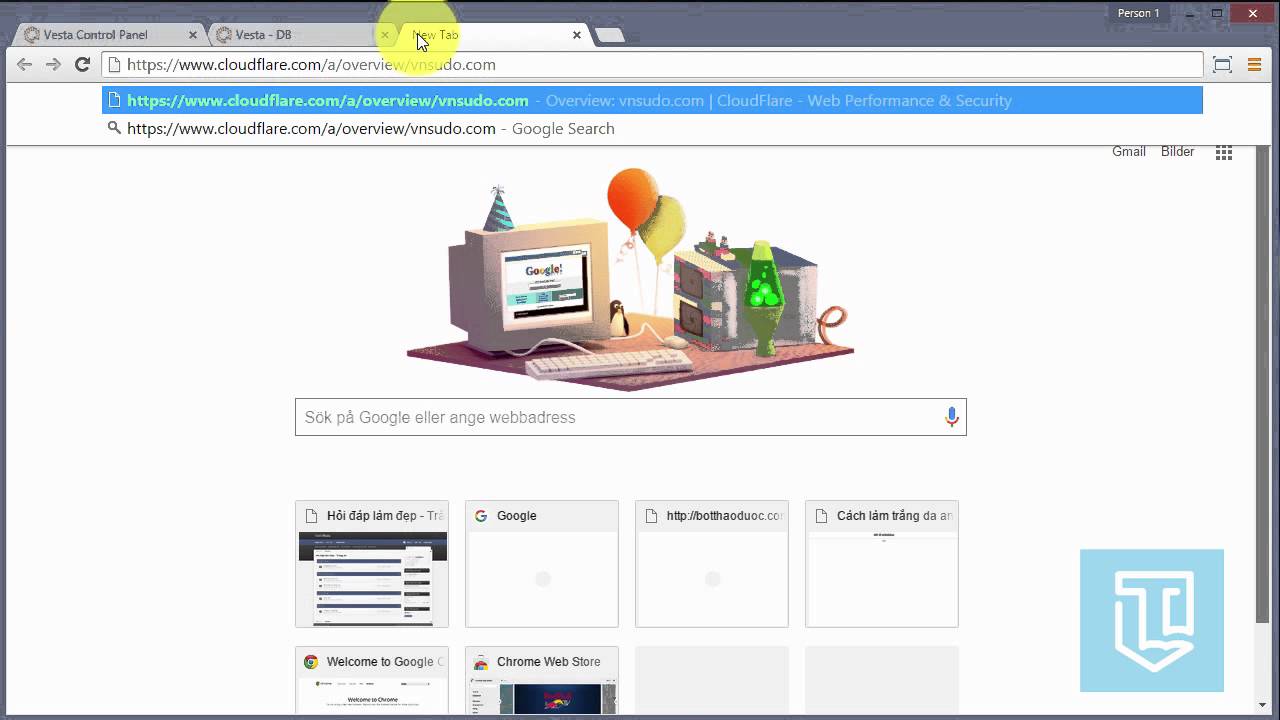1280x720 pixels.
Task: Close the Vesta Control Panel tab
Action: click(193, 35)
